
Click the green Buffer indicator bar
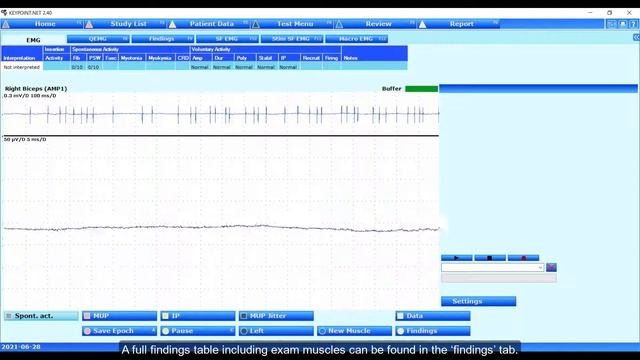pos(421,89)
